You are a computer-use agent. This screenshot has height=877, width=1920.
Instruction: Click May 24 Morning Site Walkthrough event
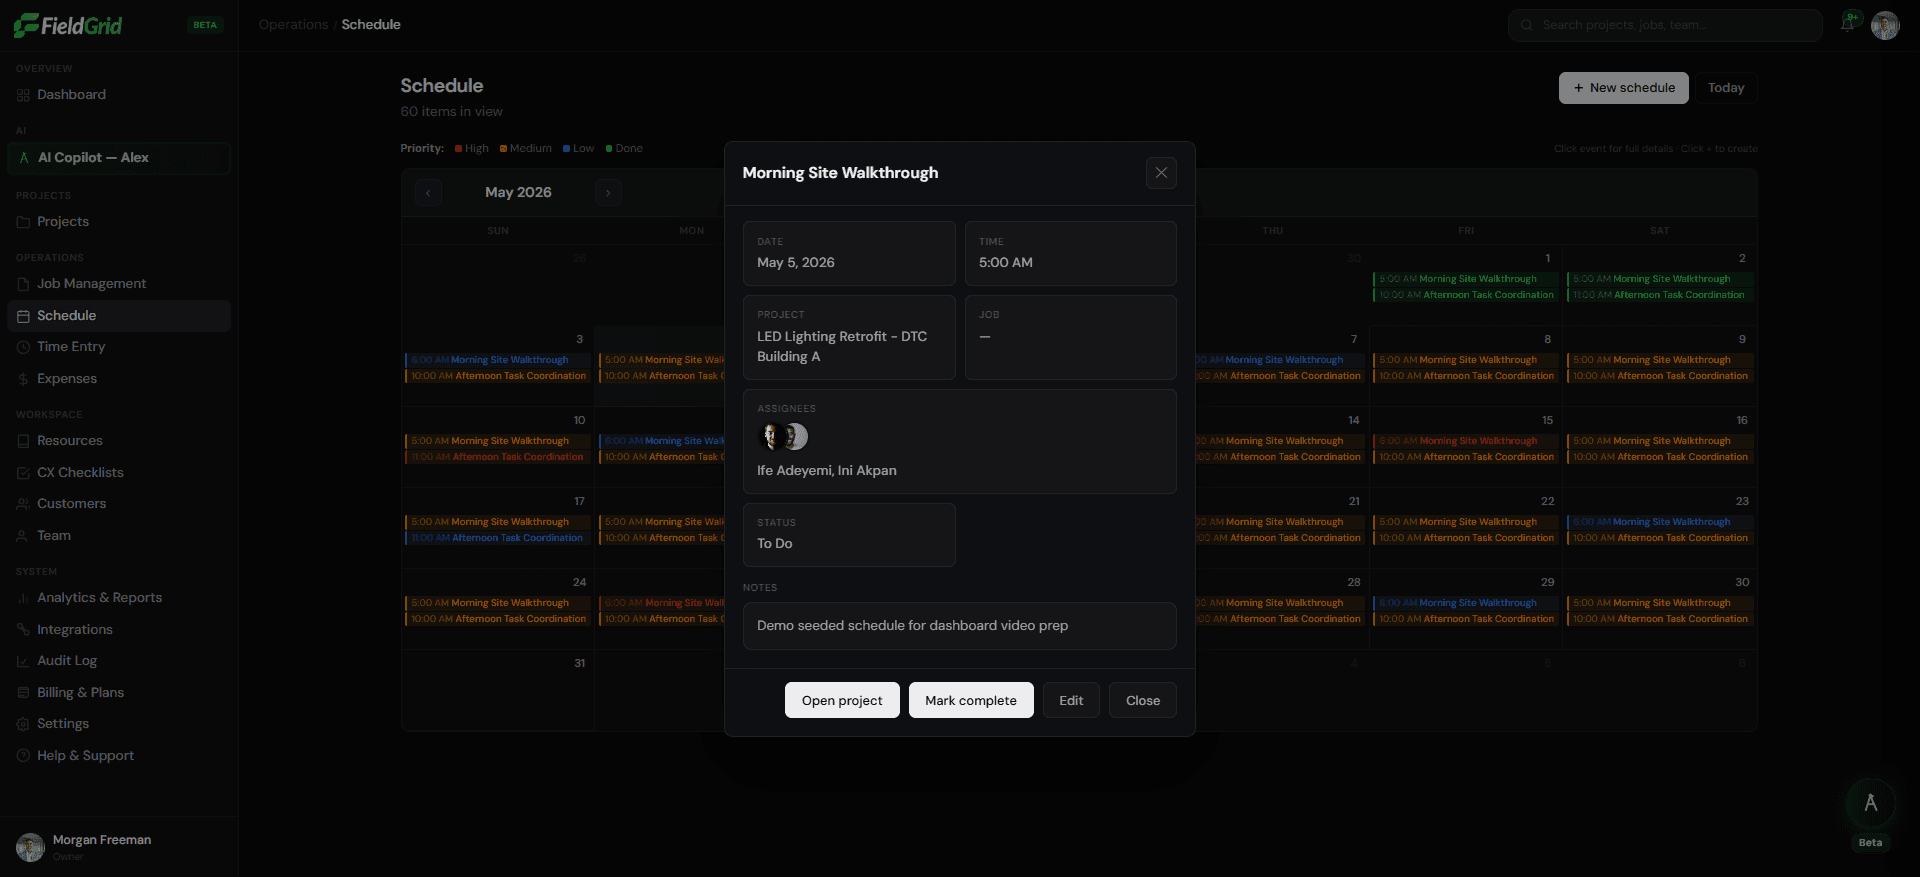click(x=498, y=603)
